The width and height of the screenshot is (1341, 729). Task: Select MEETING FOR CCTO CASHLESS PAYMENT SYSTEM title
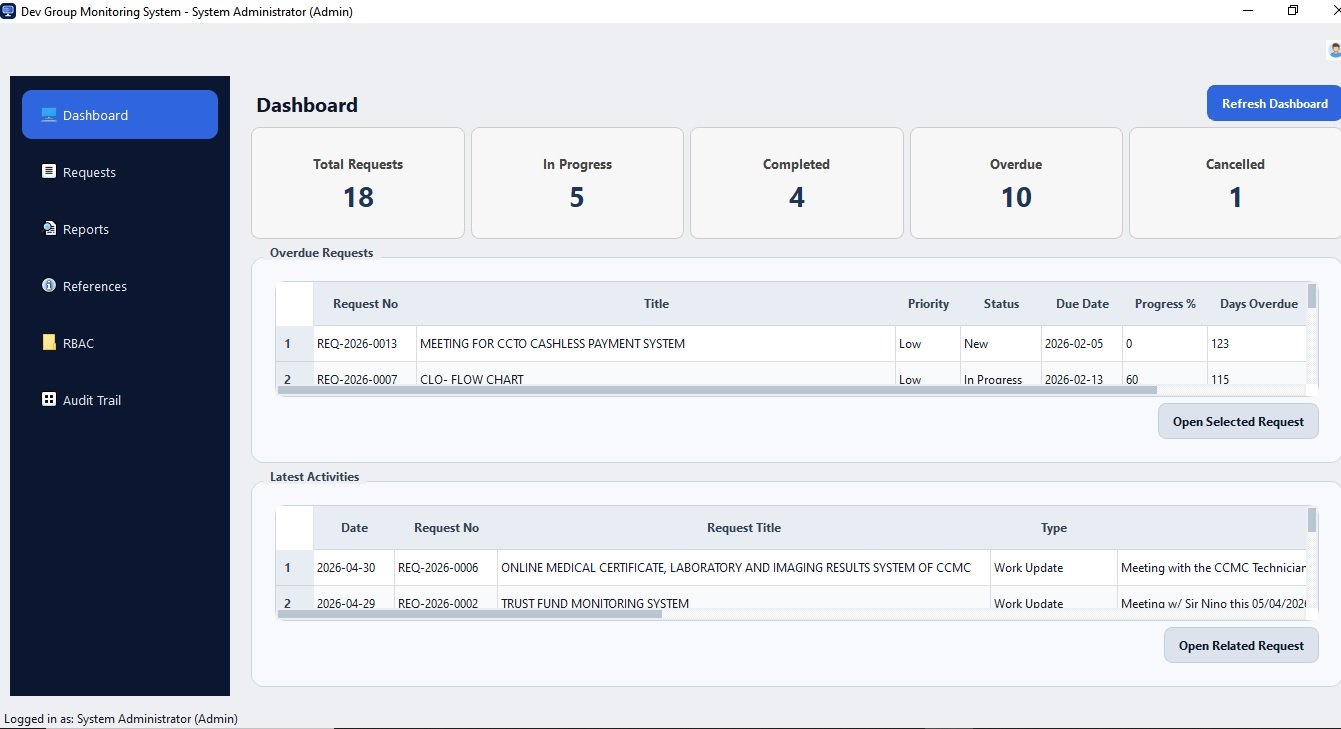[656, 344]
